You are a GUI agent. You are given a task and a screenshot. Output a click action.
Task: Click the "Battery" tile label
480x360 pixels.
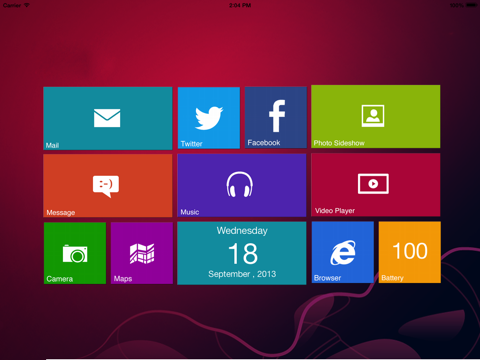[x=392, y=278]
